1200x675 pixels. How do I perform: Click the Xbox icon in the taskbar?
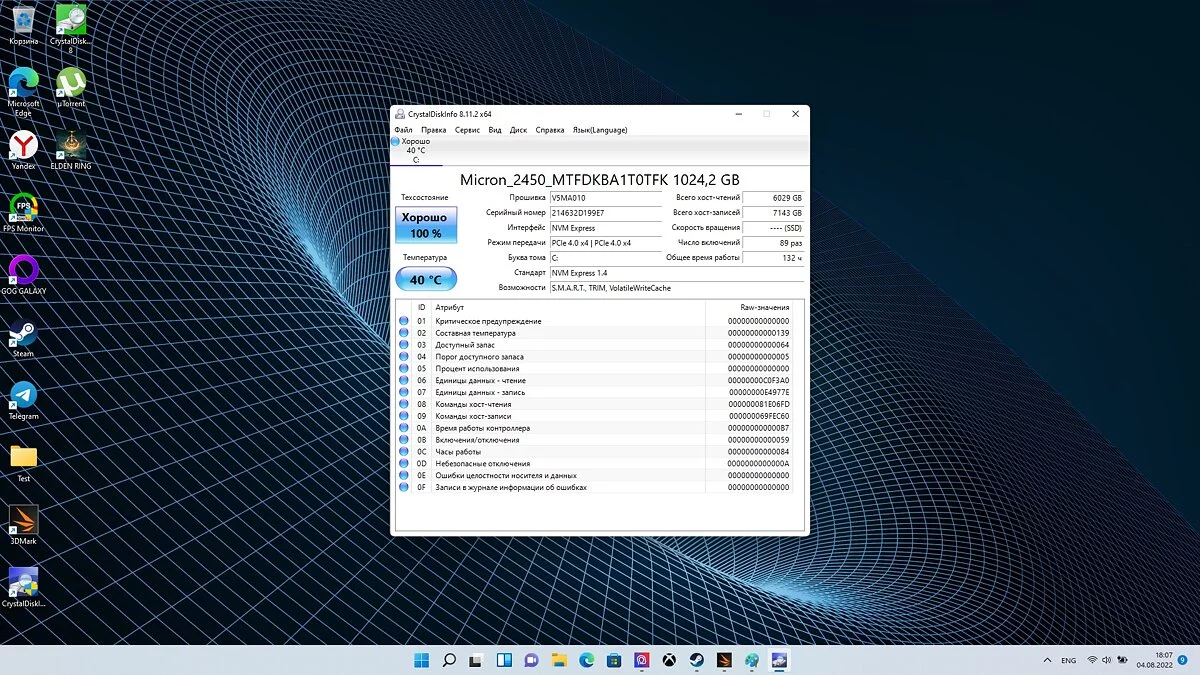point(669,660)
